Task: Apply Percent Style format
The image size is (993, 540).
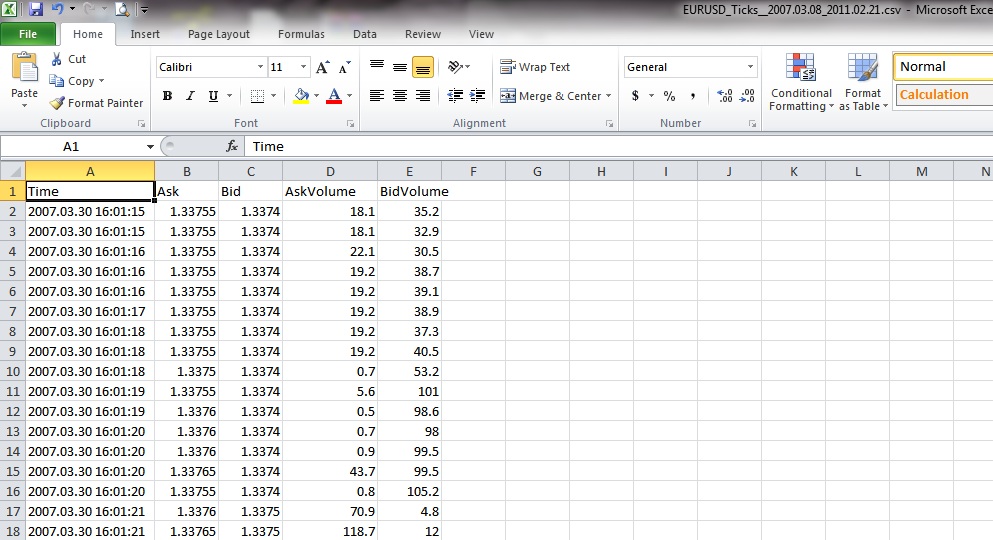Action: pyautogui.click(x=669, y=96)
